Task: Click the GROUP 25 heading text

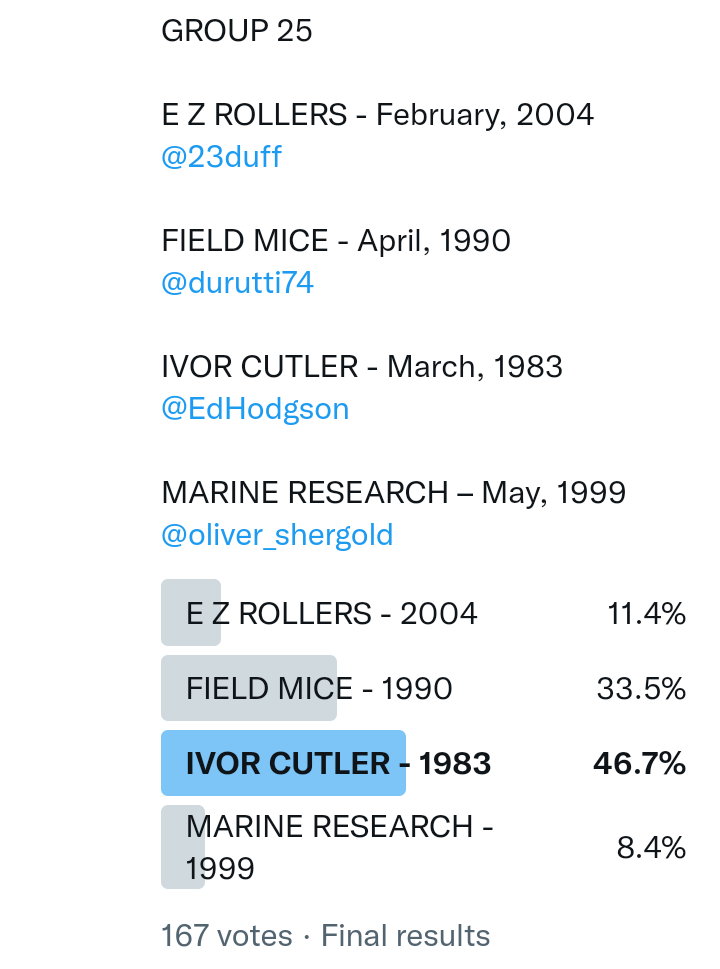Action: [x=237, y=31]
